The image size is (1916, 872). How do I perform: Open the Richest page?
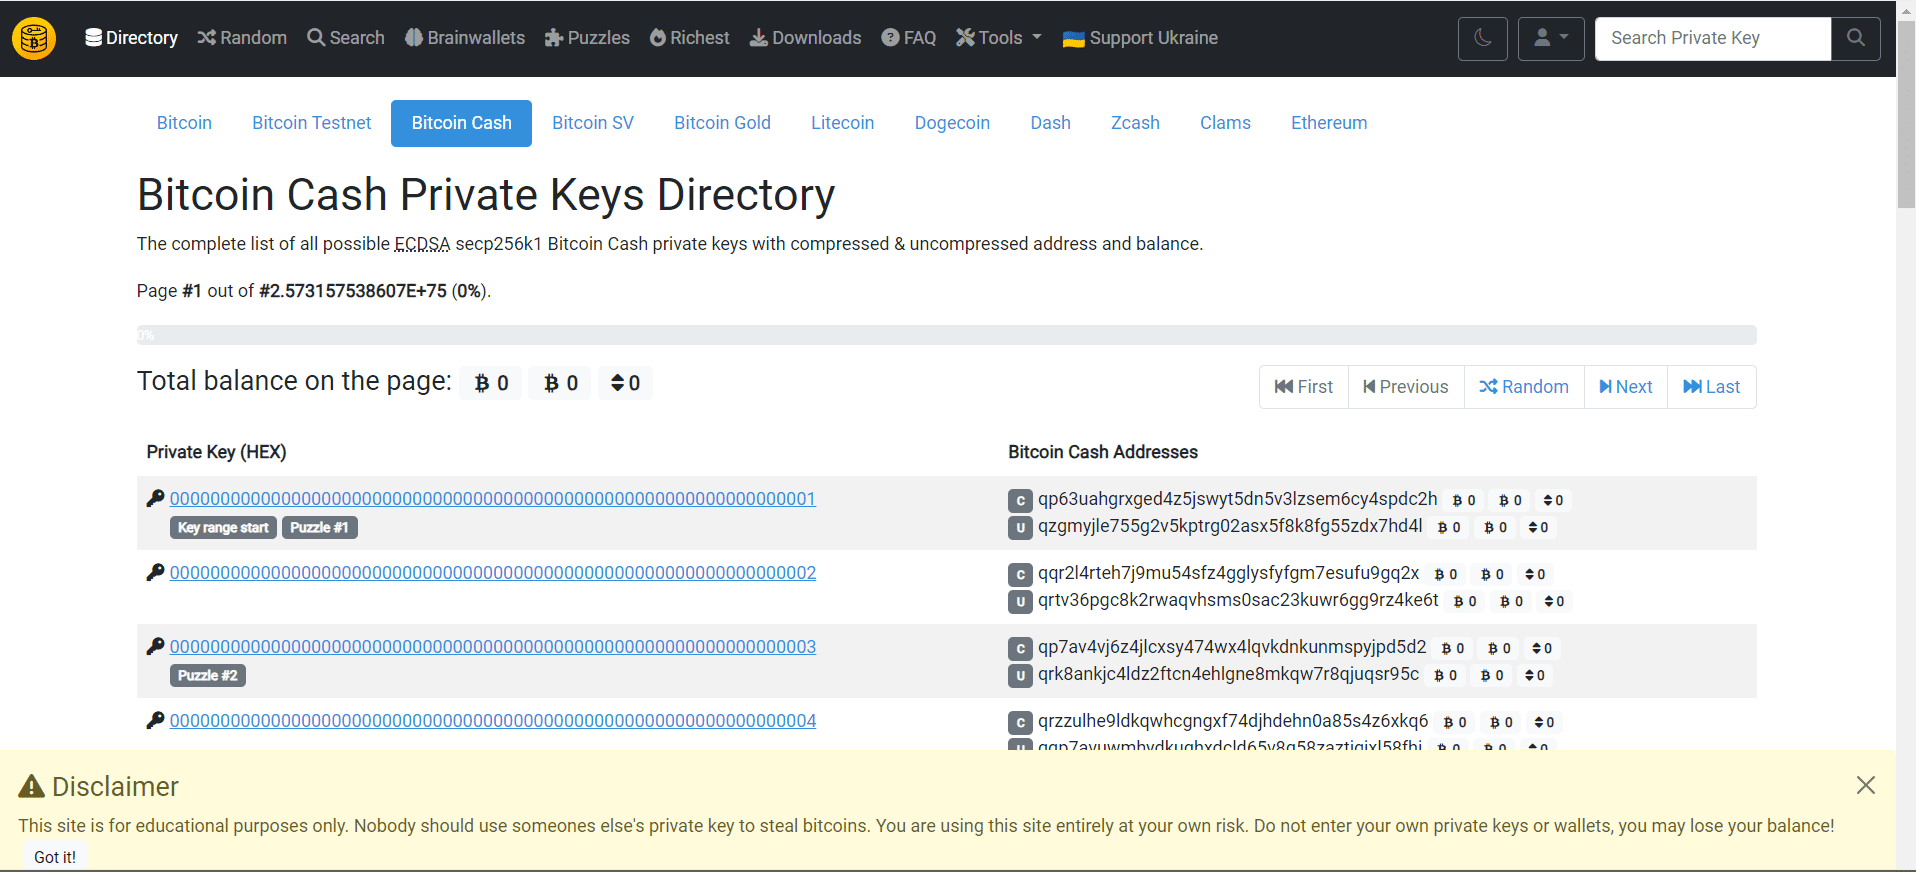[x=690, y=38]
